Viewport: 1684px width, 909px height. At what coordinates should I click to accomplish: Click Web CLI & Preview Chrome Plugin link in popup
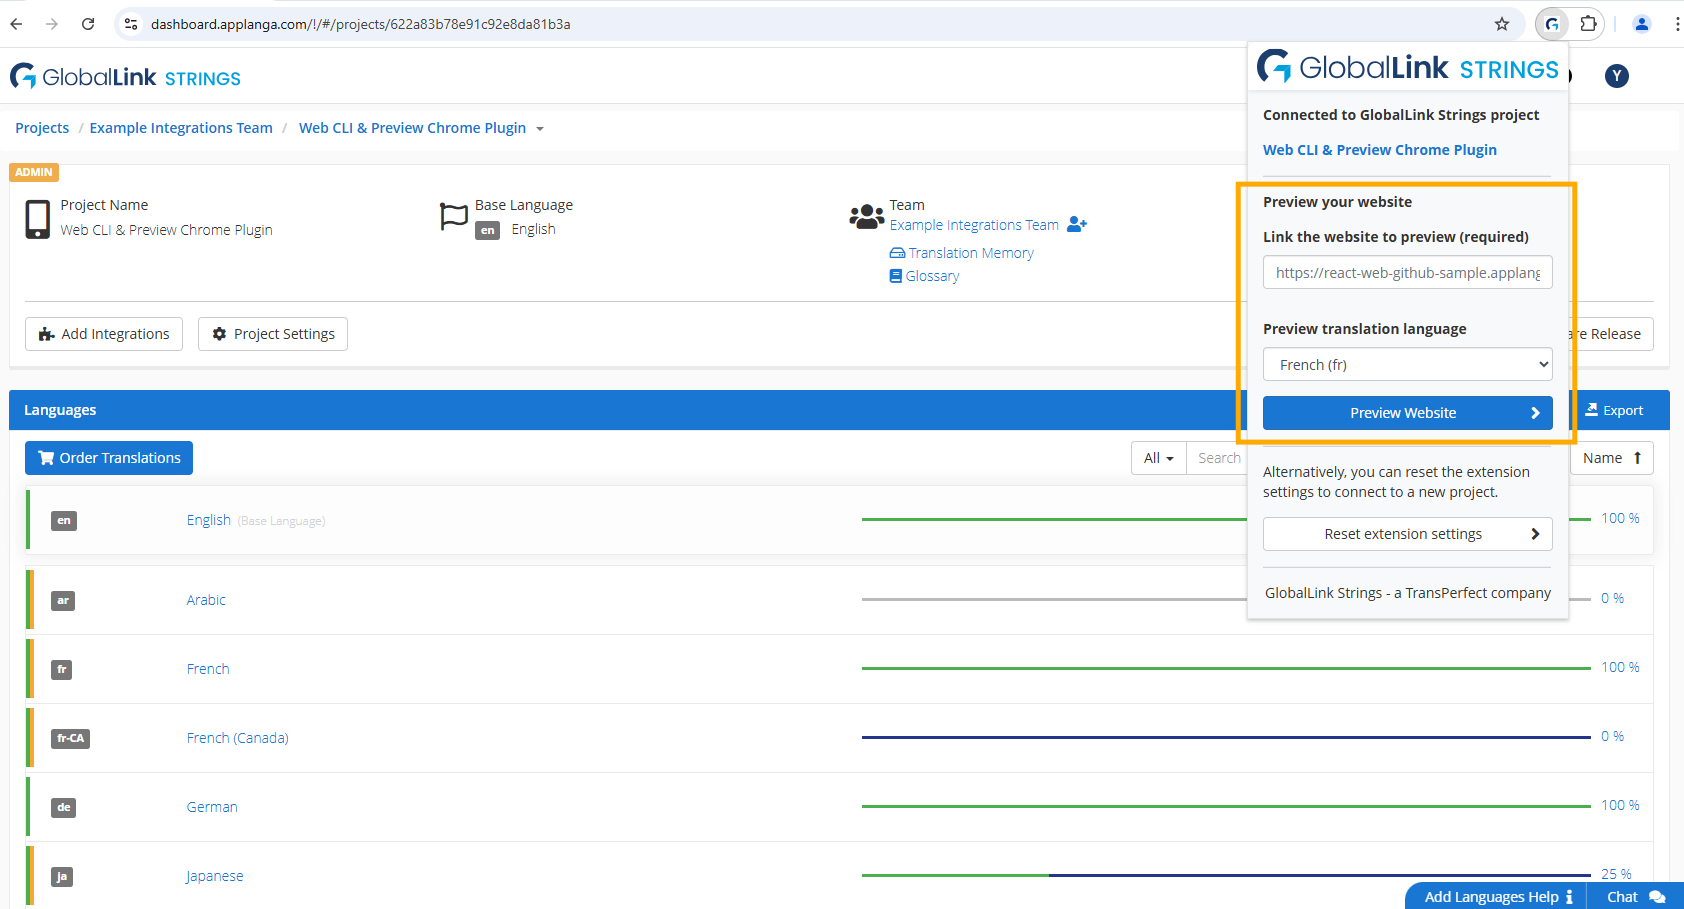1380,150
